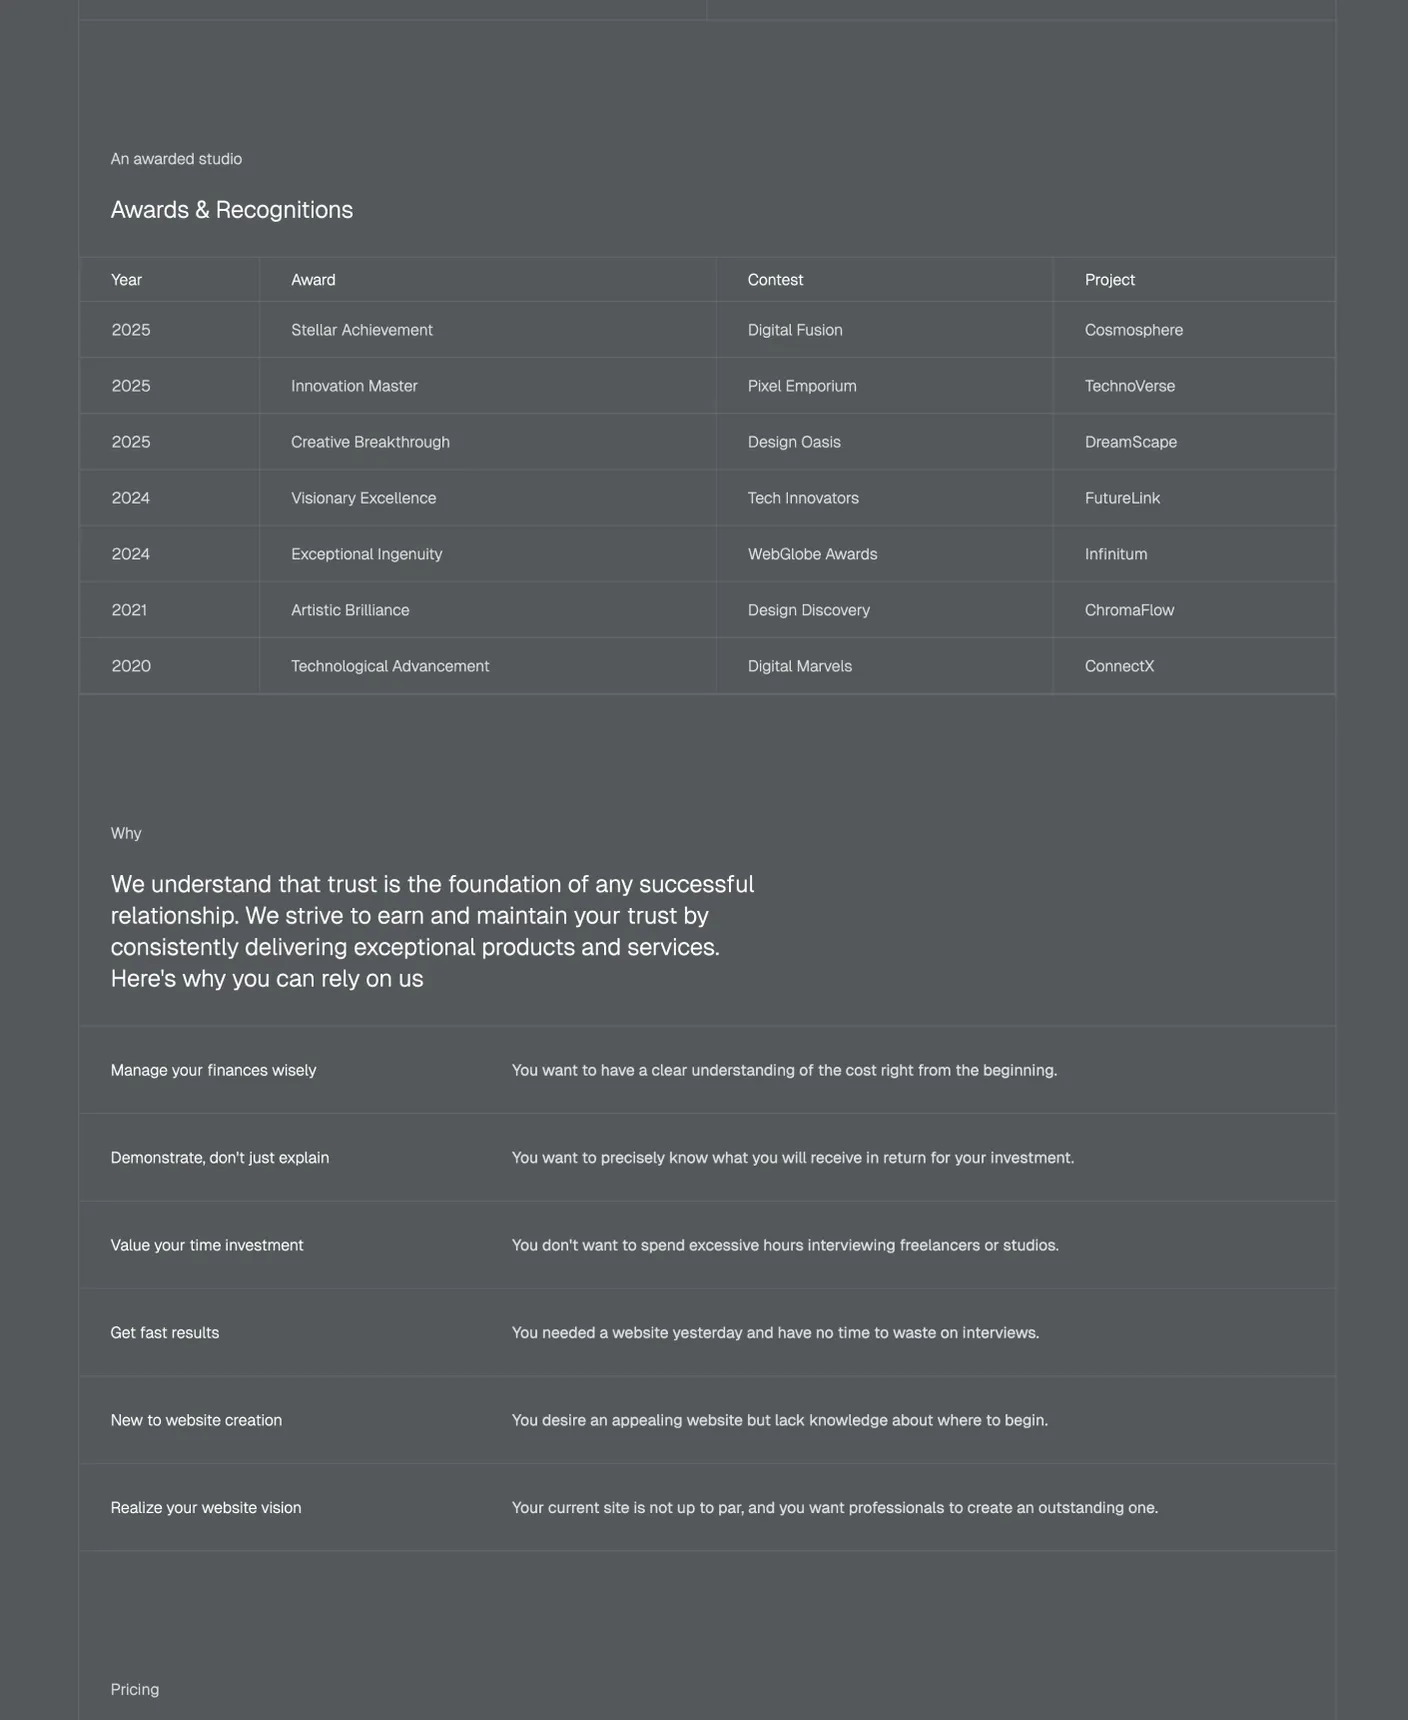Click Value your time investment item

206,1245
